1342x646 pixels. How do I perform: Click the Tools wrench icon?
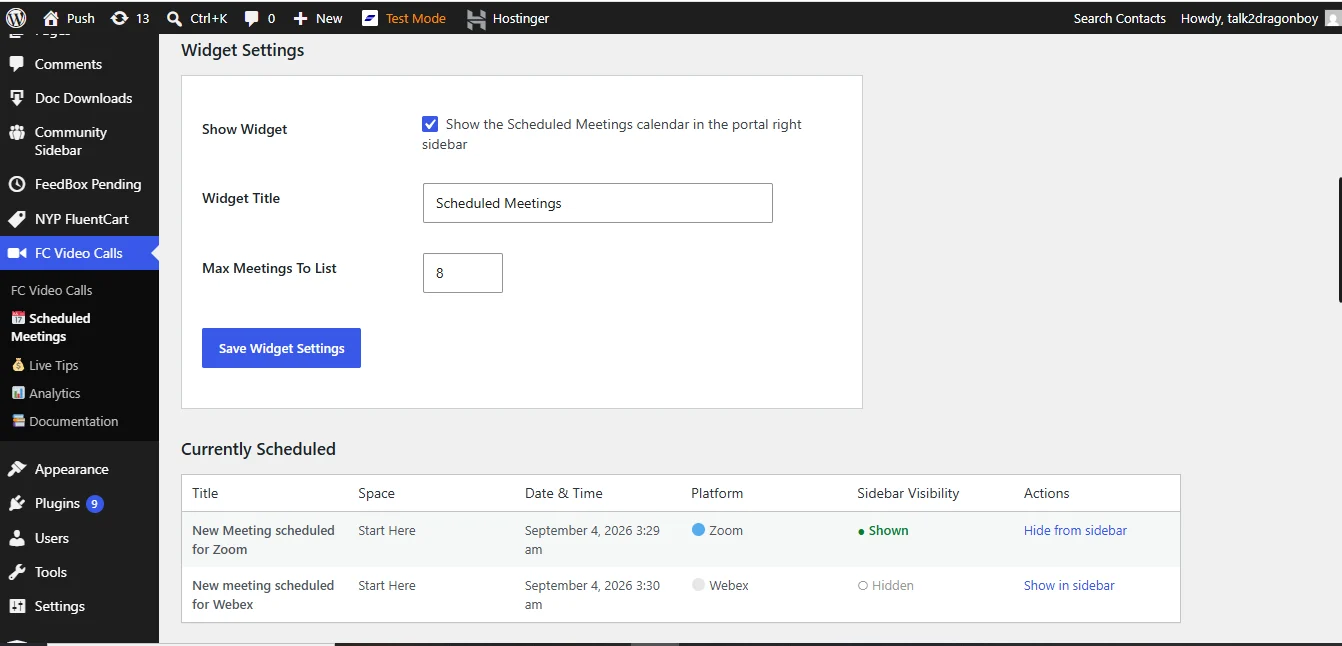click(x=16, y=572)
